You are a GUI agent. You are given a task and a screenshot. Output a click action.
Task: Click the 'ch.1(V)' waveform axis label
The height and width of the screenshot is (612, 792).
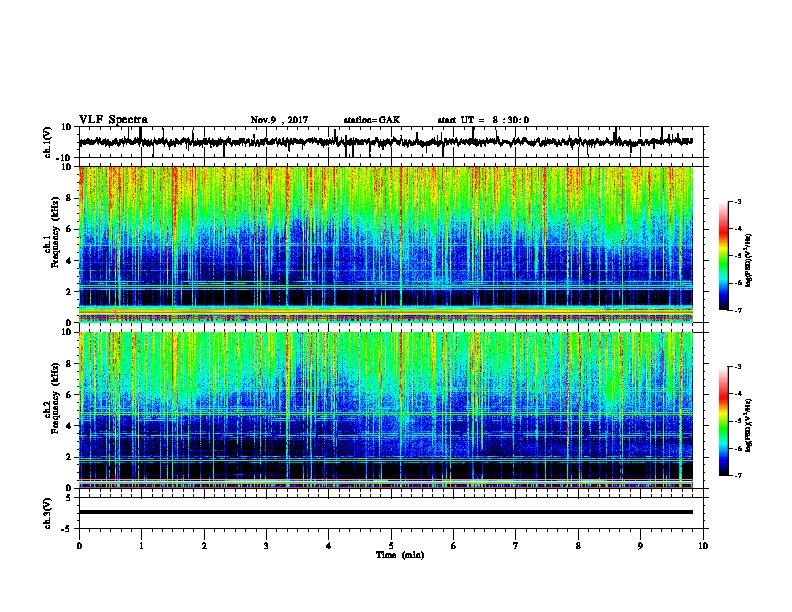pos(48,142)
